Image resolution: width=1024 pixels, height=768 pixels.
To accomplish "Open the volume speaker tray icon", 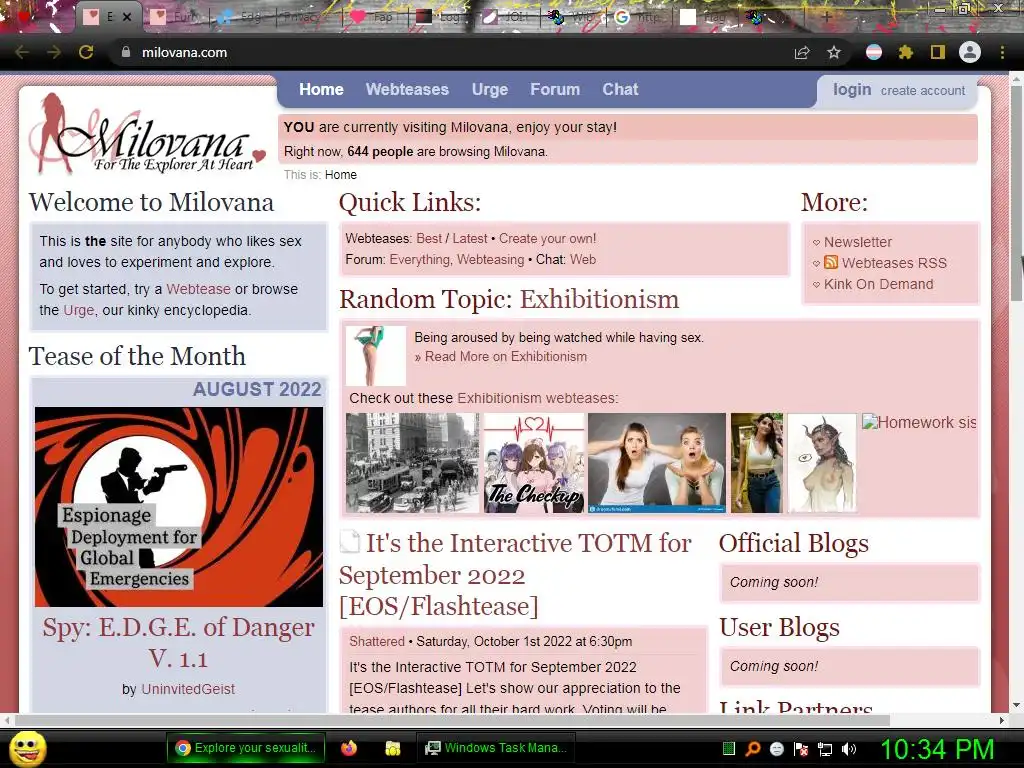I will (x=849, y=749).
